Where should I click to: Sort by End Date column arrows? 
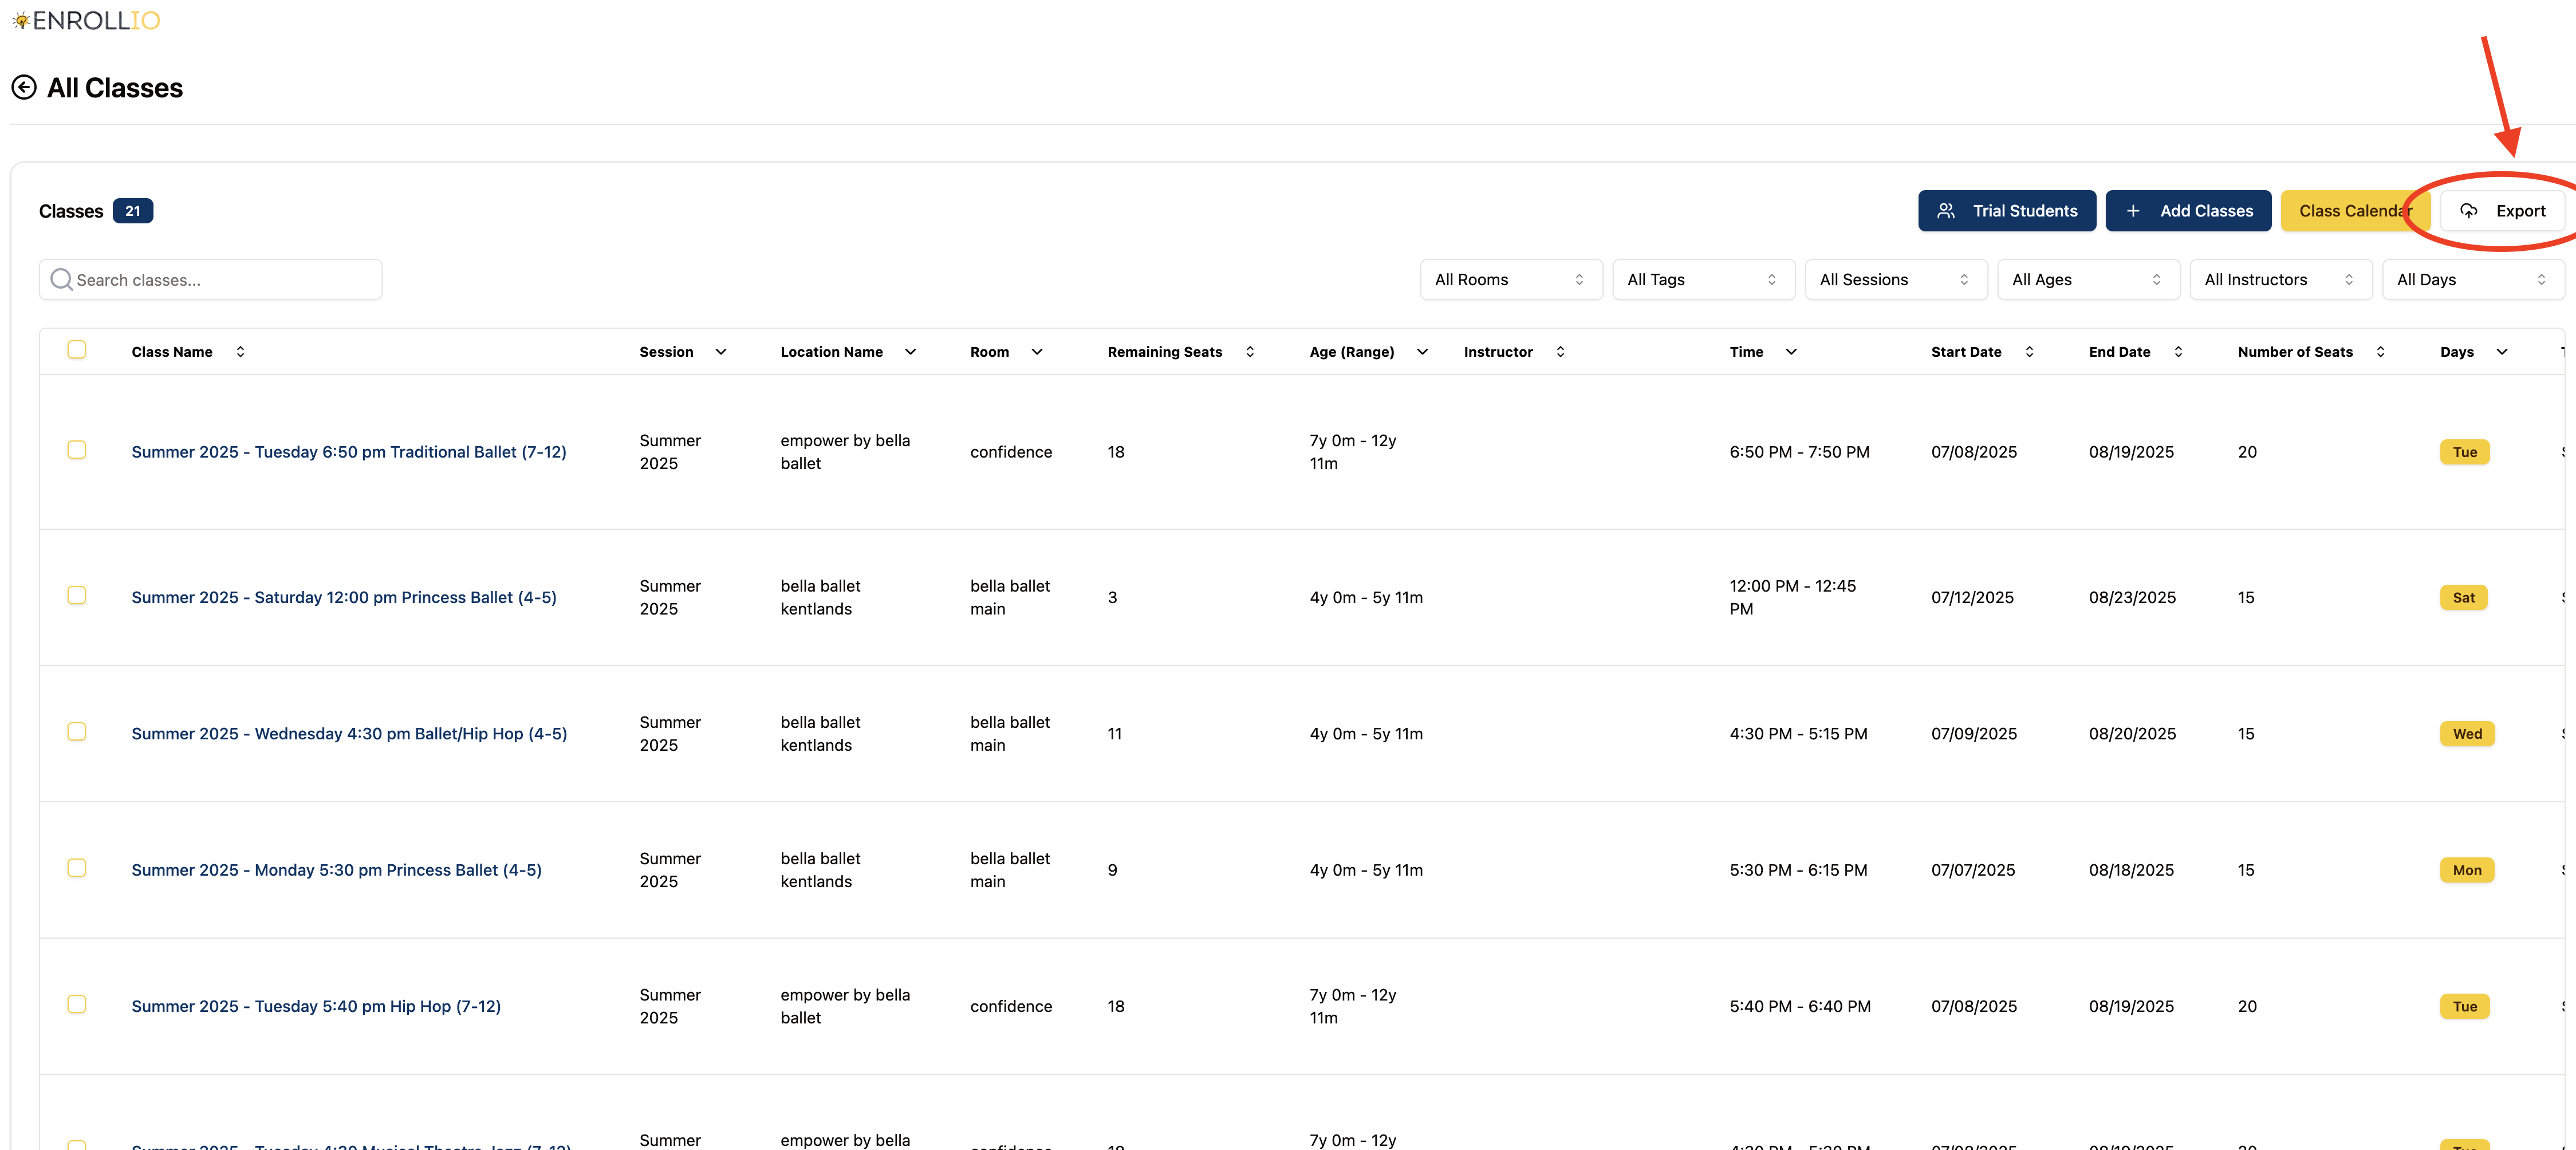[2178, 352]
